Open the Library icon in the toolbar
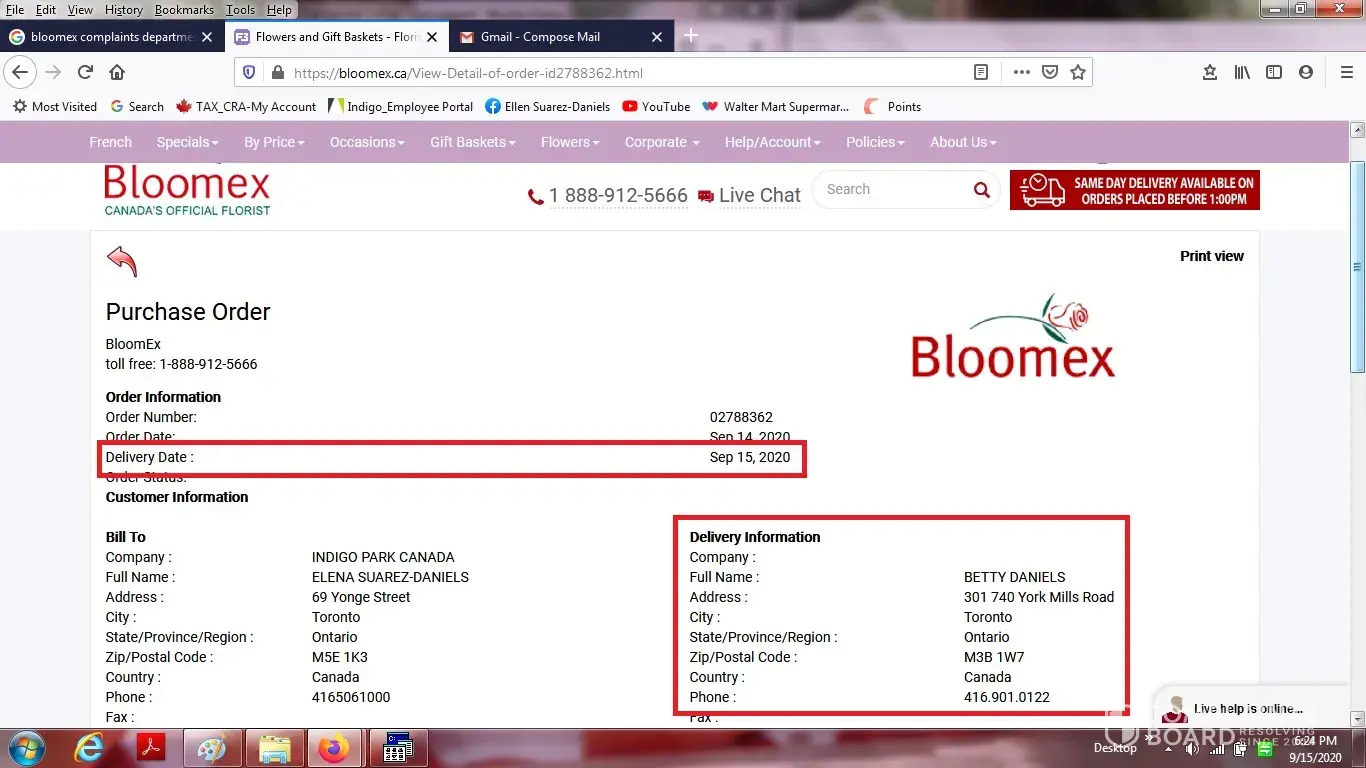The image size is (1366, 768). pos(1242,72)
